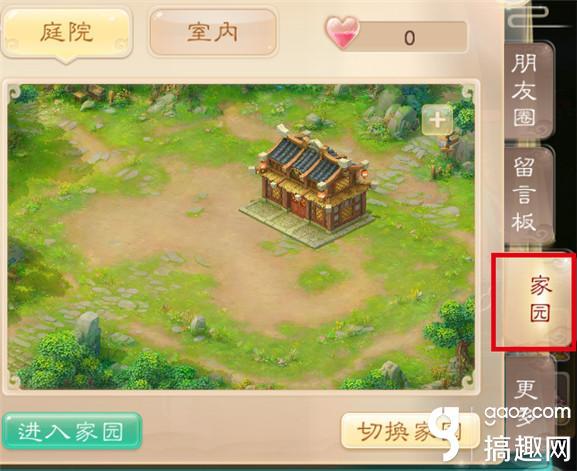Switch to the 室内 indoor tab
The image size is (577, 471).
(213, 33)
